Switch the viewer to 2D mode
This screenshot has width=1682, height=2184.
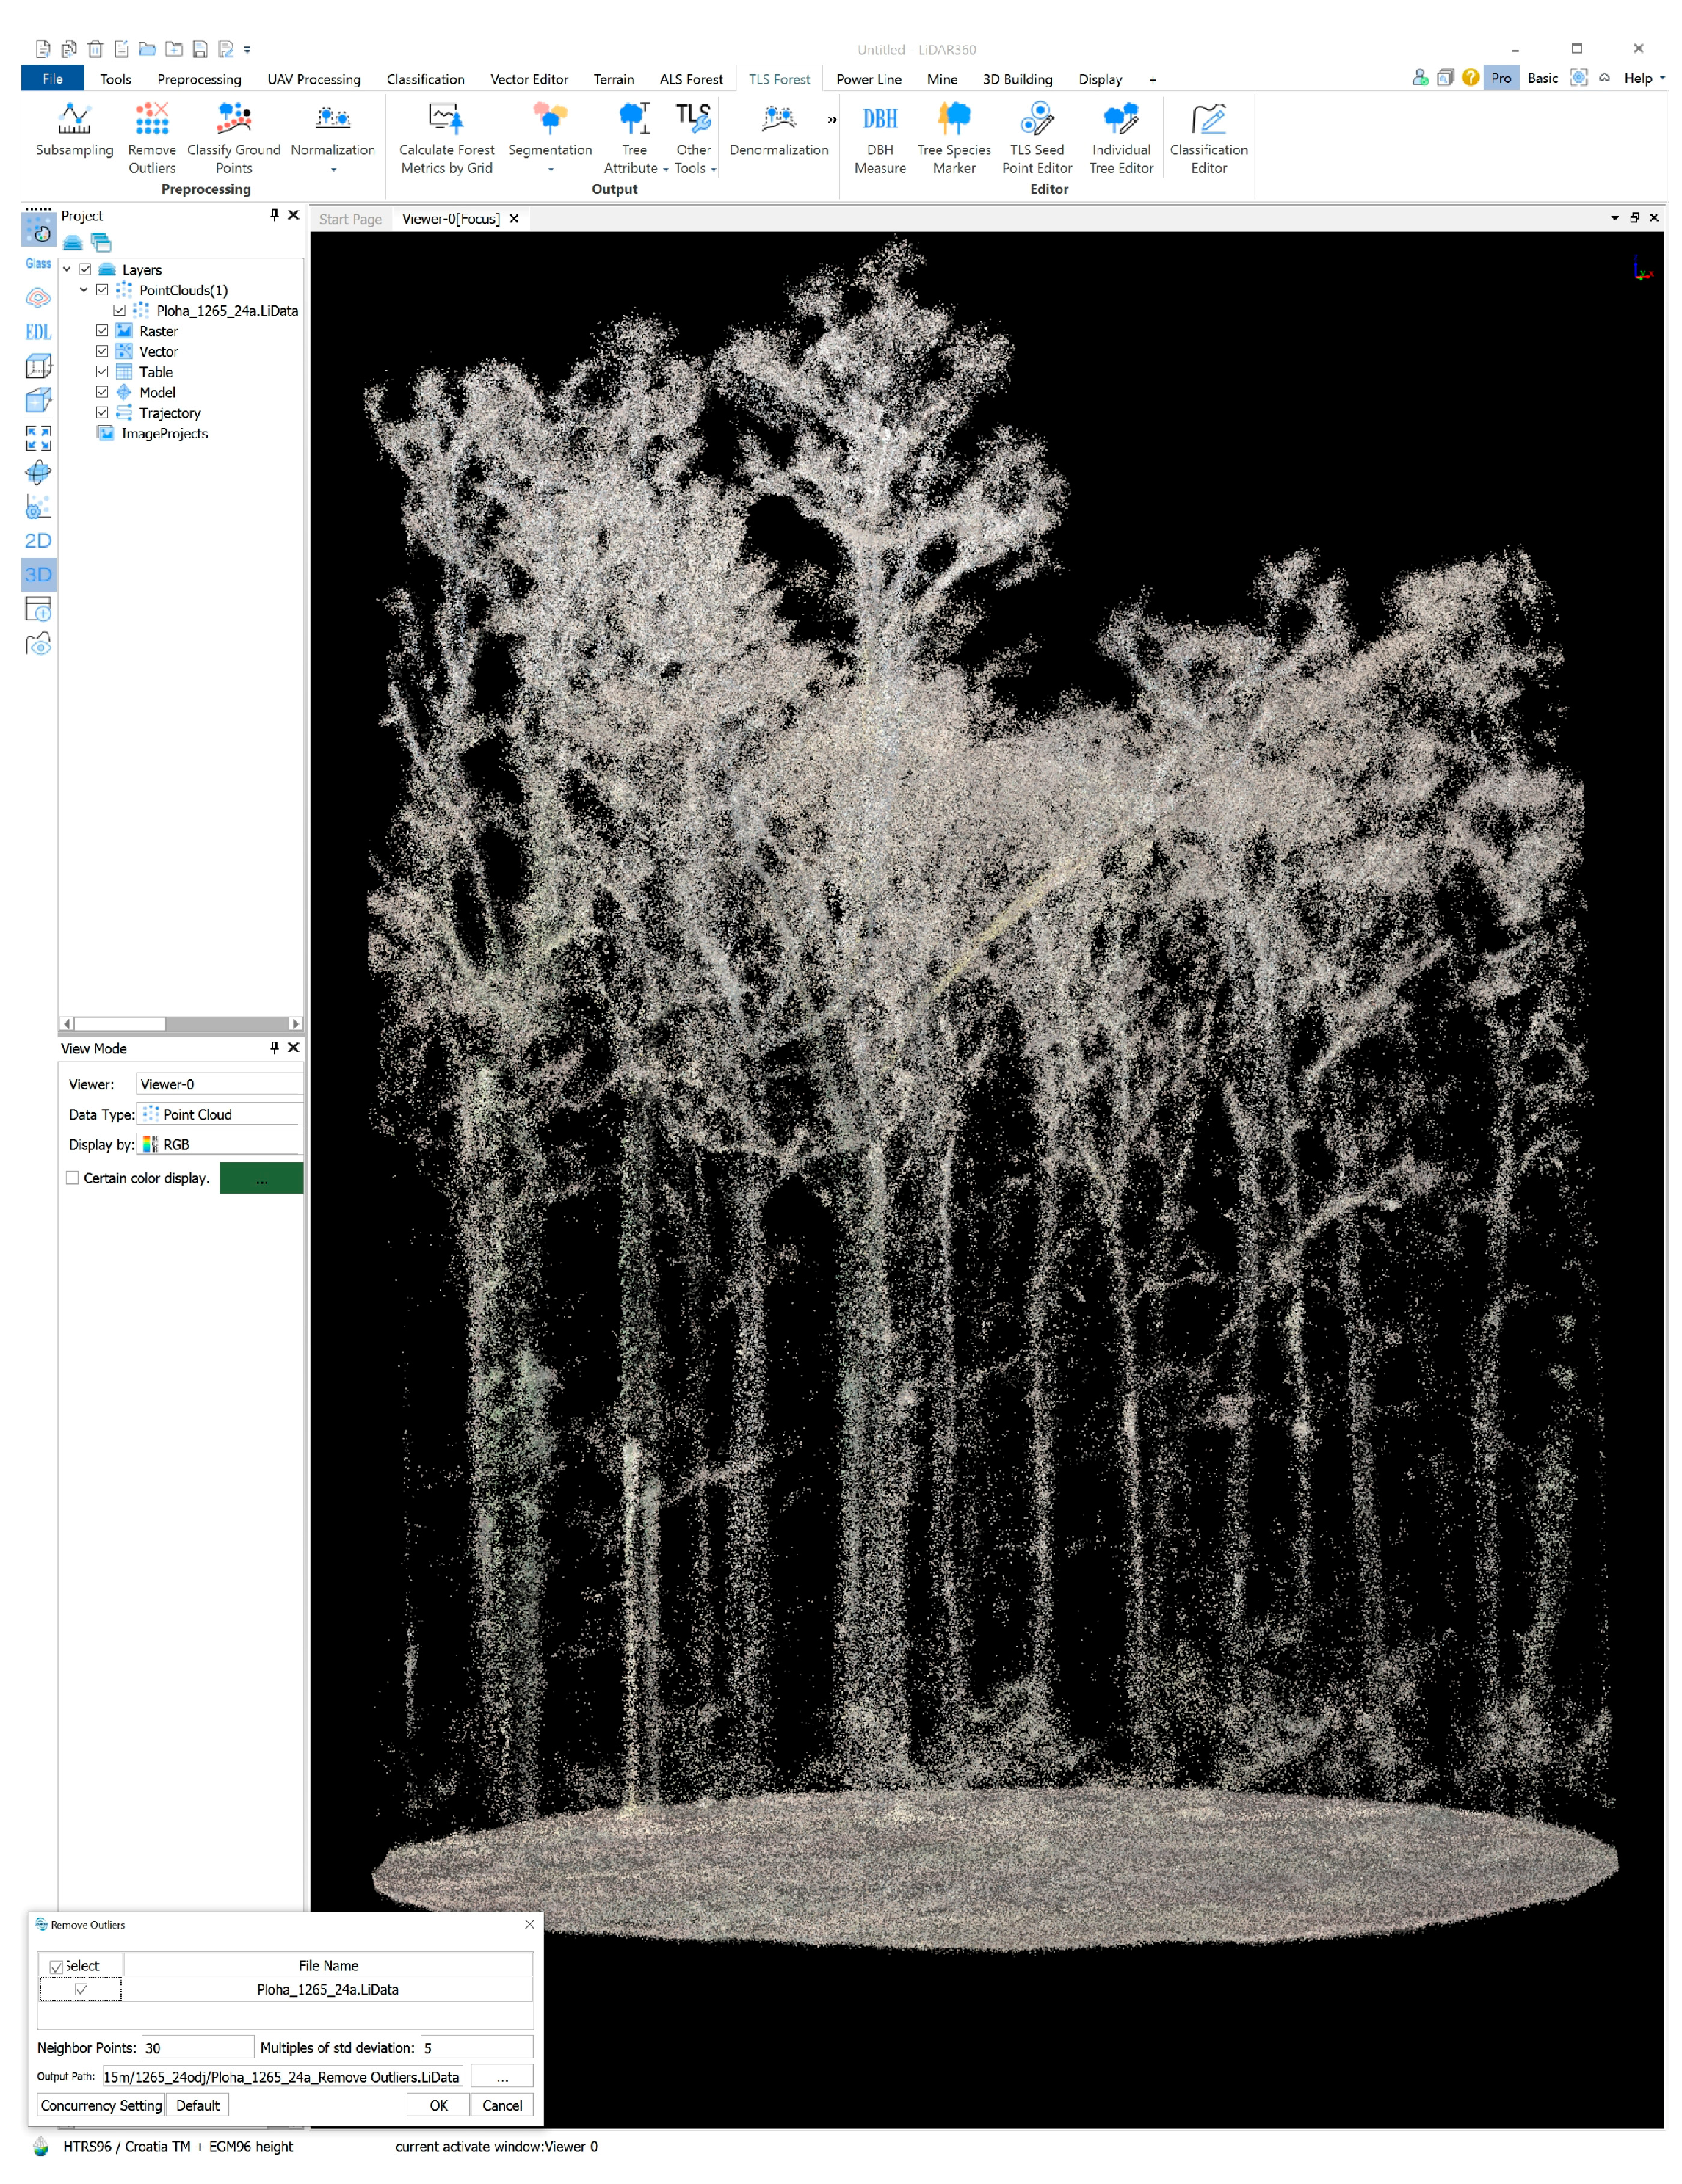pyautogui.click(x=38, y=541)
